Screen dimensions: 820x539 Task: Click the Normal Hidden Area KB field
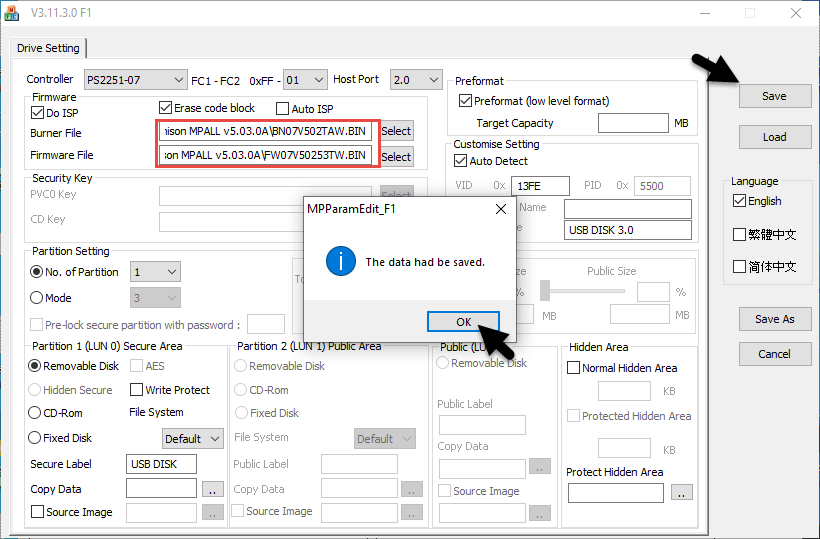pos(624,391)
